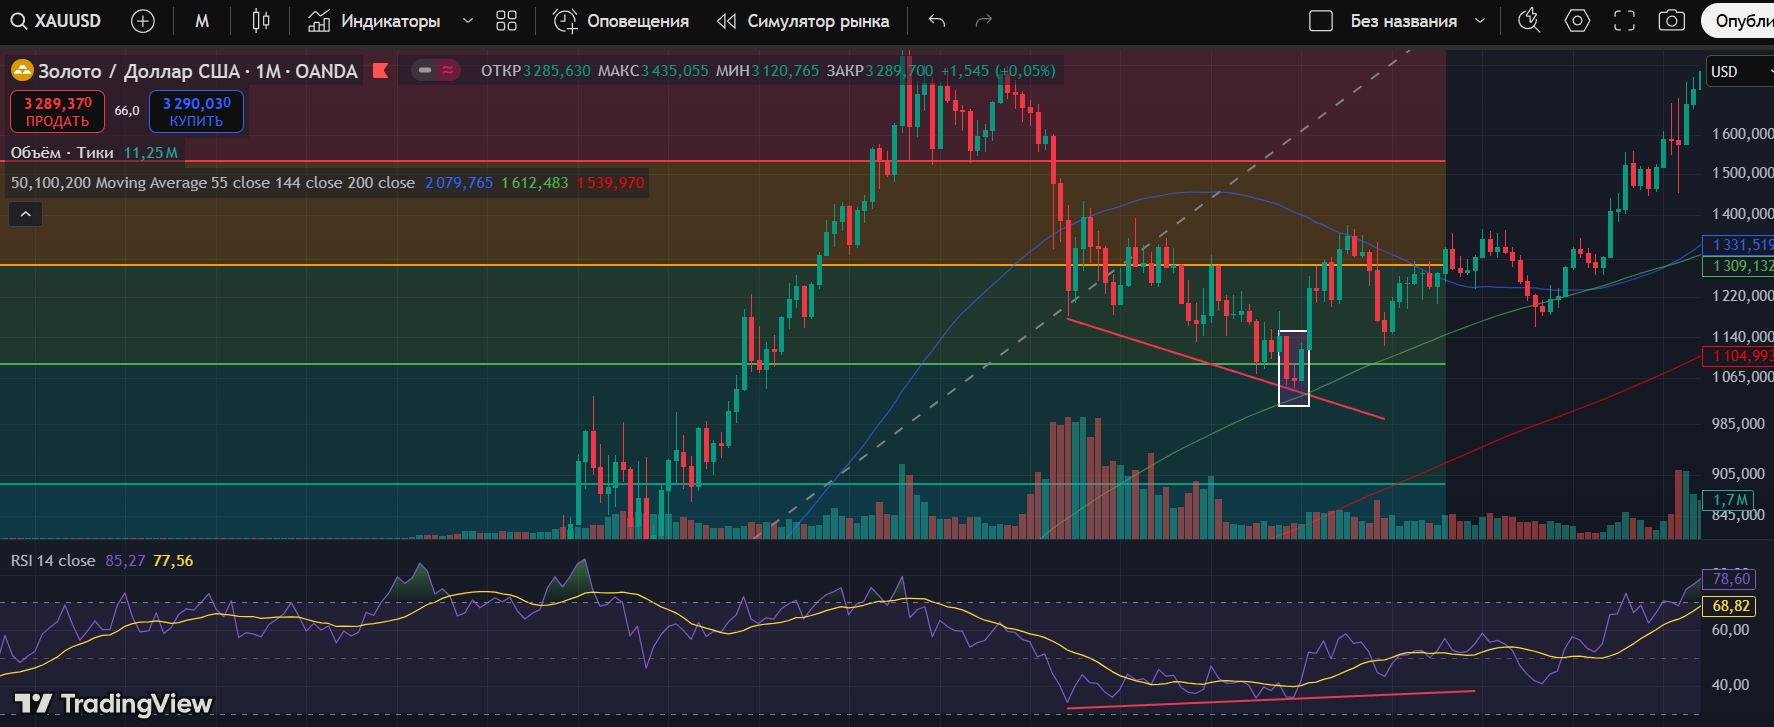Open chart settings hexagon icon
Viewport: 1774px width, 727px height.
(1577, 21)
